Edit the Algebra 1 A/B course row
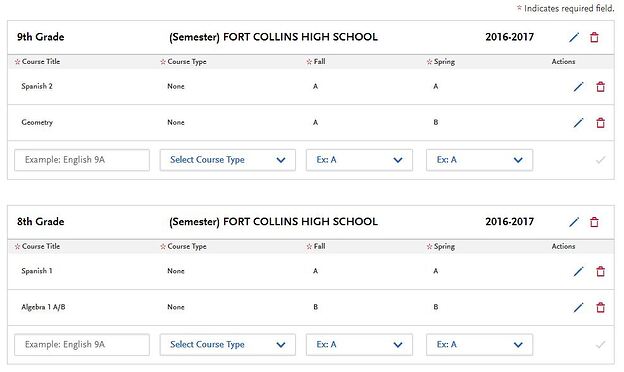 [578, 308]
